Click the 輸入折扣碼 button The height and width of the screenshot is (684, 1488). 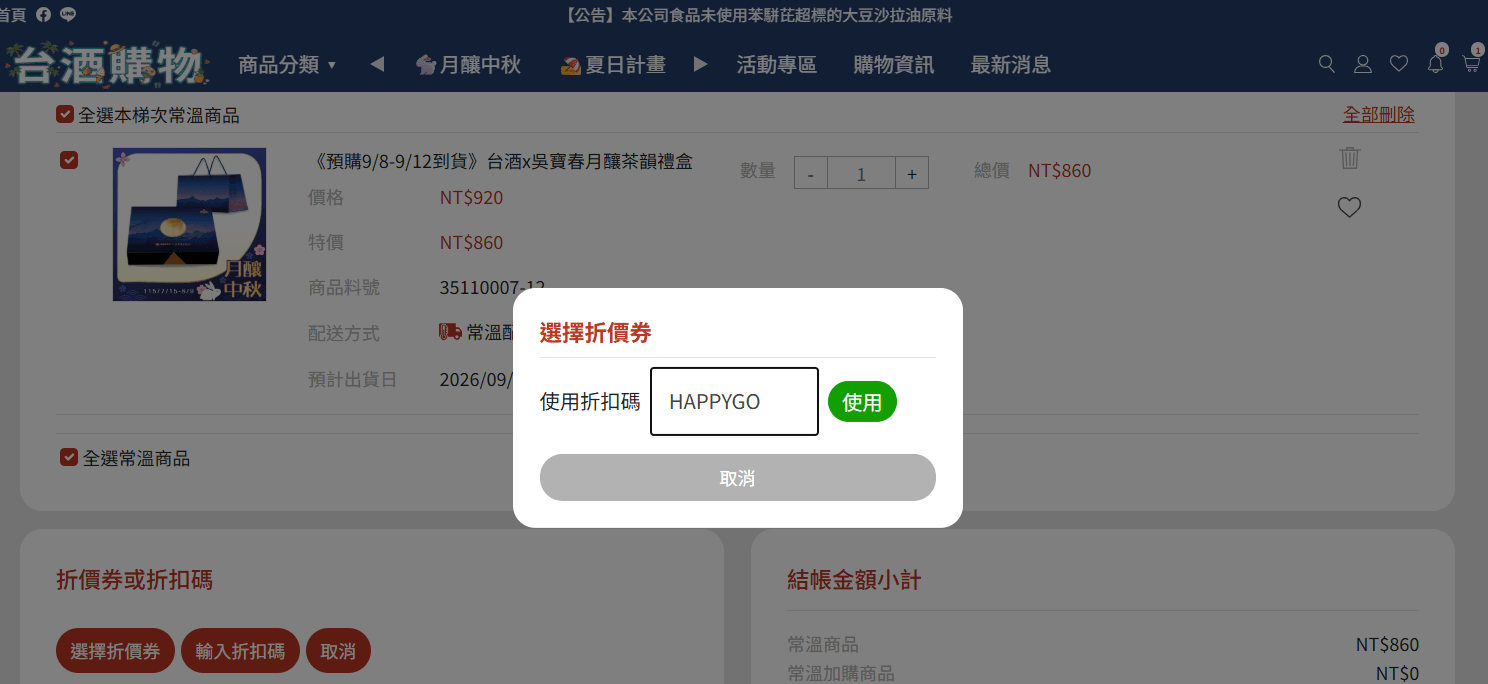point(240,651)
